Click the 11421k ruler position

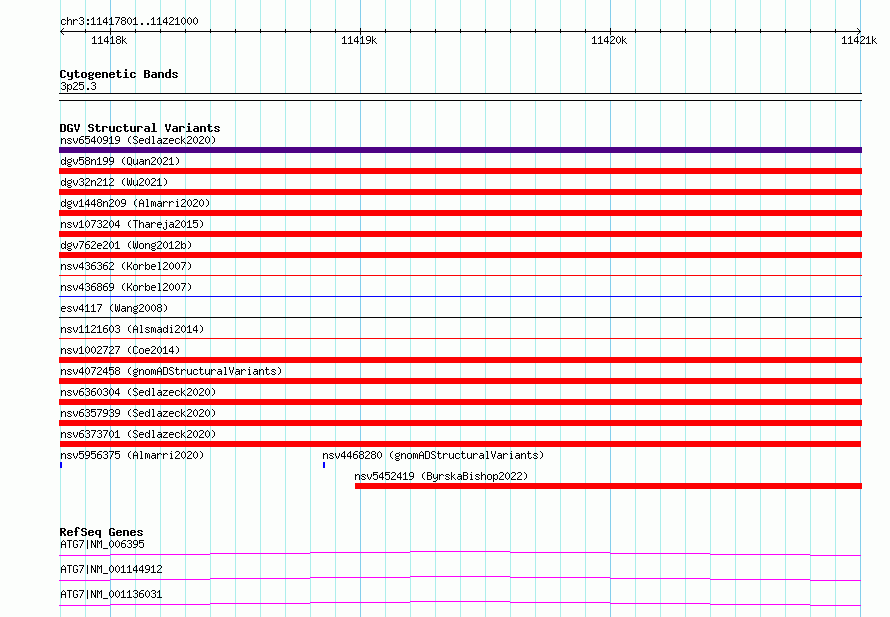pyautogui.click(x=859, y=40)
